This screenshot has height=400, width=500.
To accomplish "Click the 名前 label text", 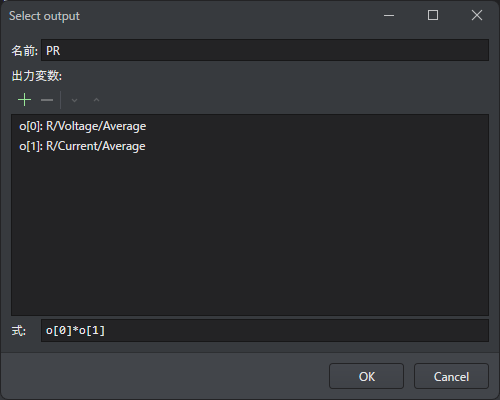I will tap(24, 51).
